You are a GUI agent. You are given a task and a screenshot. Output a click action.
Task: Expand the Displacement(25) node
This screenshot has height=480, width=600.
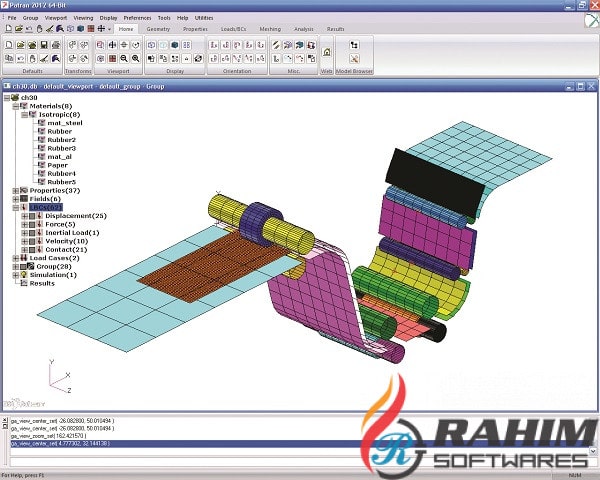click(x=24, y=216)
